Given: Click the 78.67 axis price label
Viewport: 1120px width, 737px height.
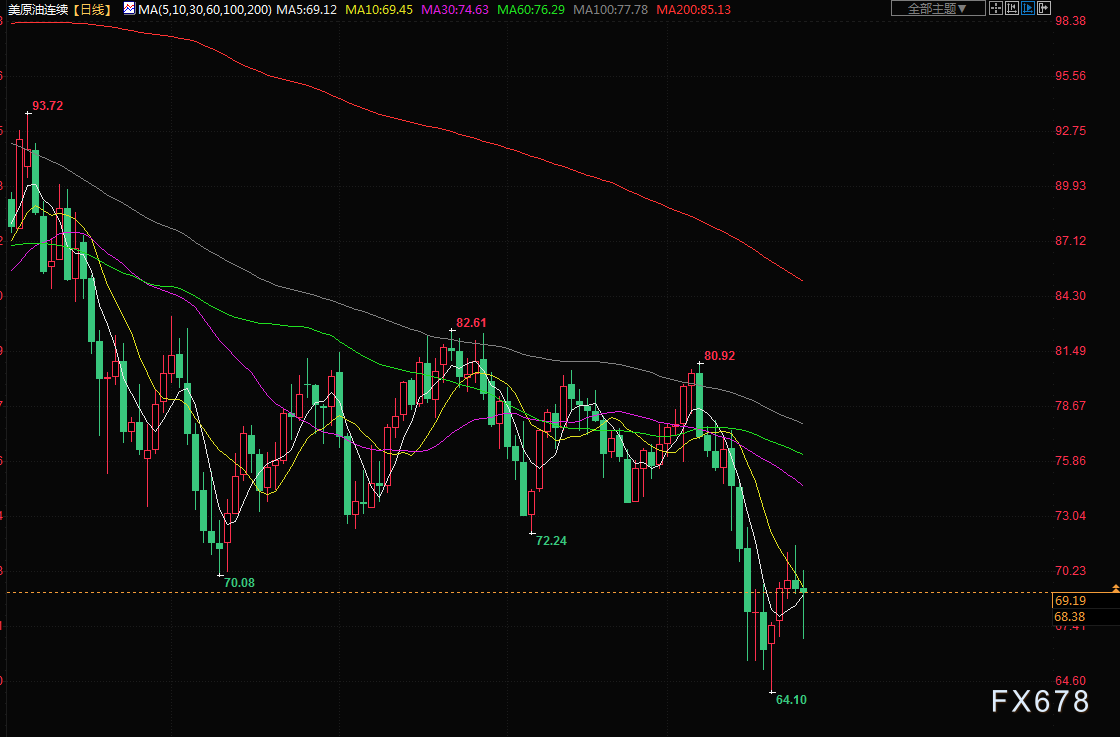Looking at the screenshot, I should tap(1070, 406).
